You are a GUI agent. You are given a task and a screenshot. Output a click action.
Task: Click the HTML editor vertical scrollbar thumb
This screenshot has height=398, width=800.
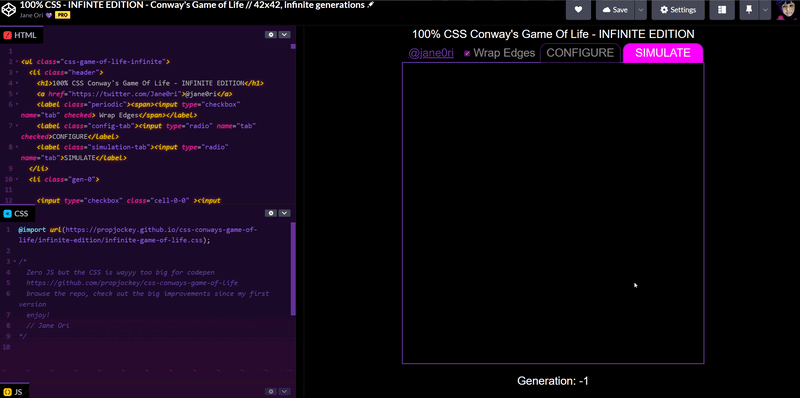pyautogui.click(x=293, y=46)
